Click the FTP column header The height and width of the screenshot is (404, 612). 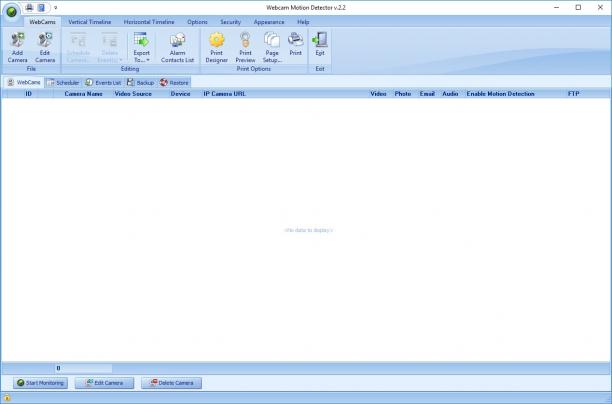573,94
